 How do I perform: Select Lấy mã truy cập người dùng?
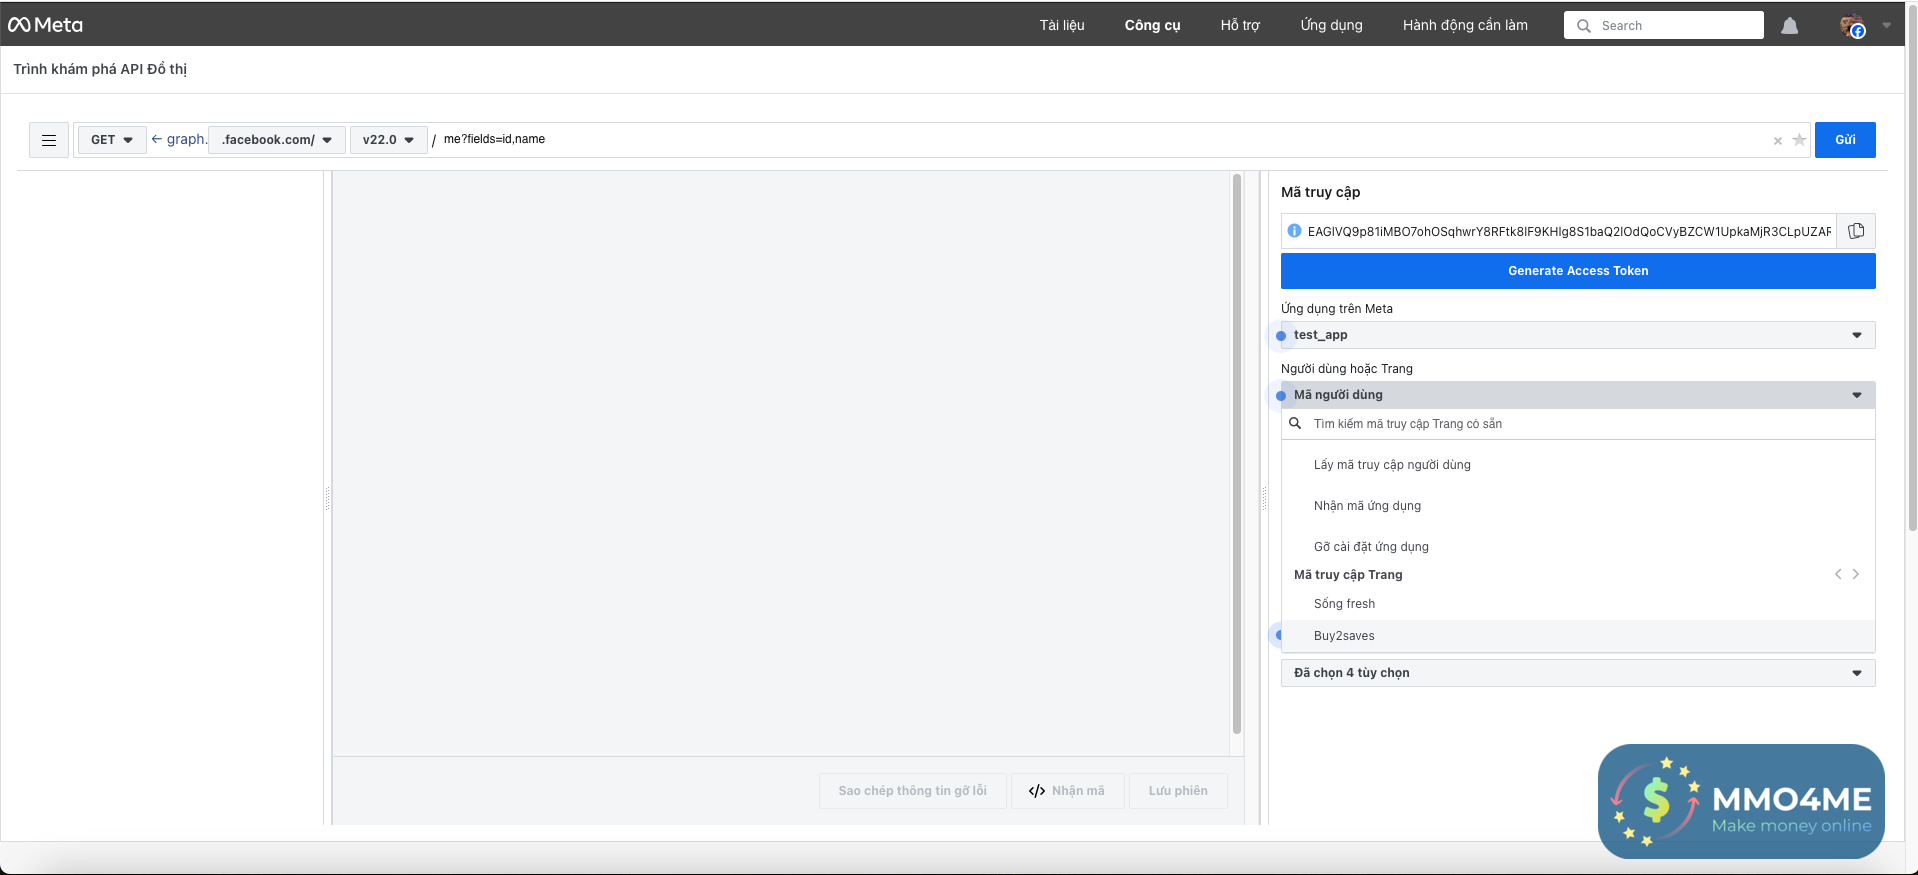coord(1578,465)
